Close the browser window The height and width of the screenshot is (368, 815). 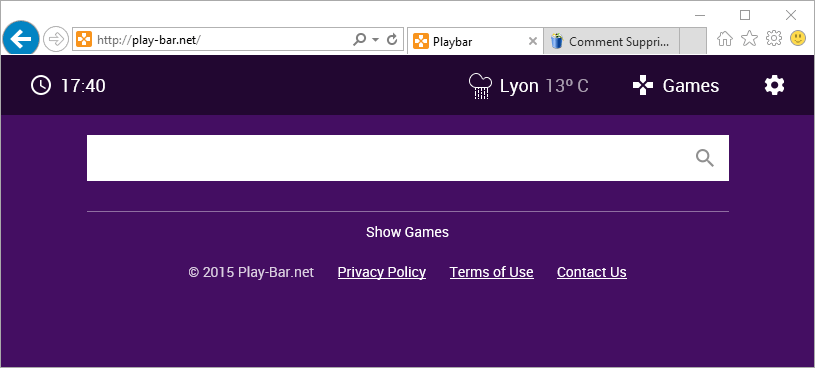pos(791,15)
